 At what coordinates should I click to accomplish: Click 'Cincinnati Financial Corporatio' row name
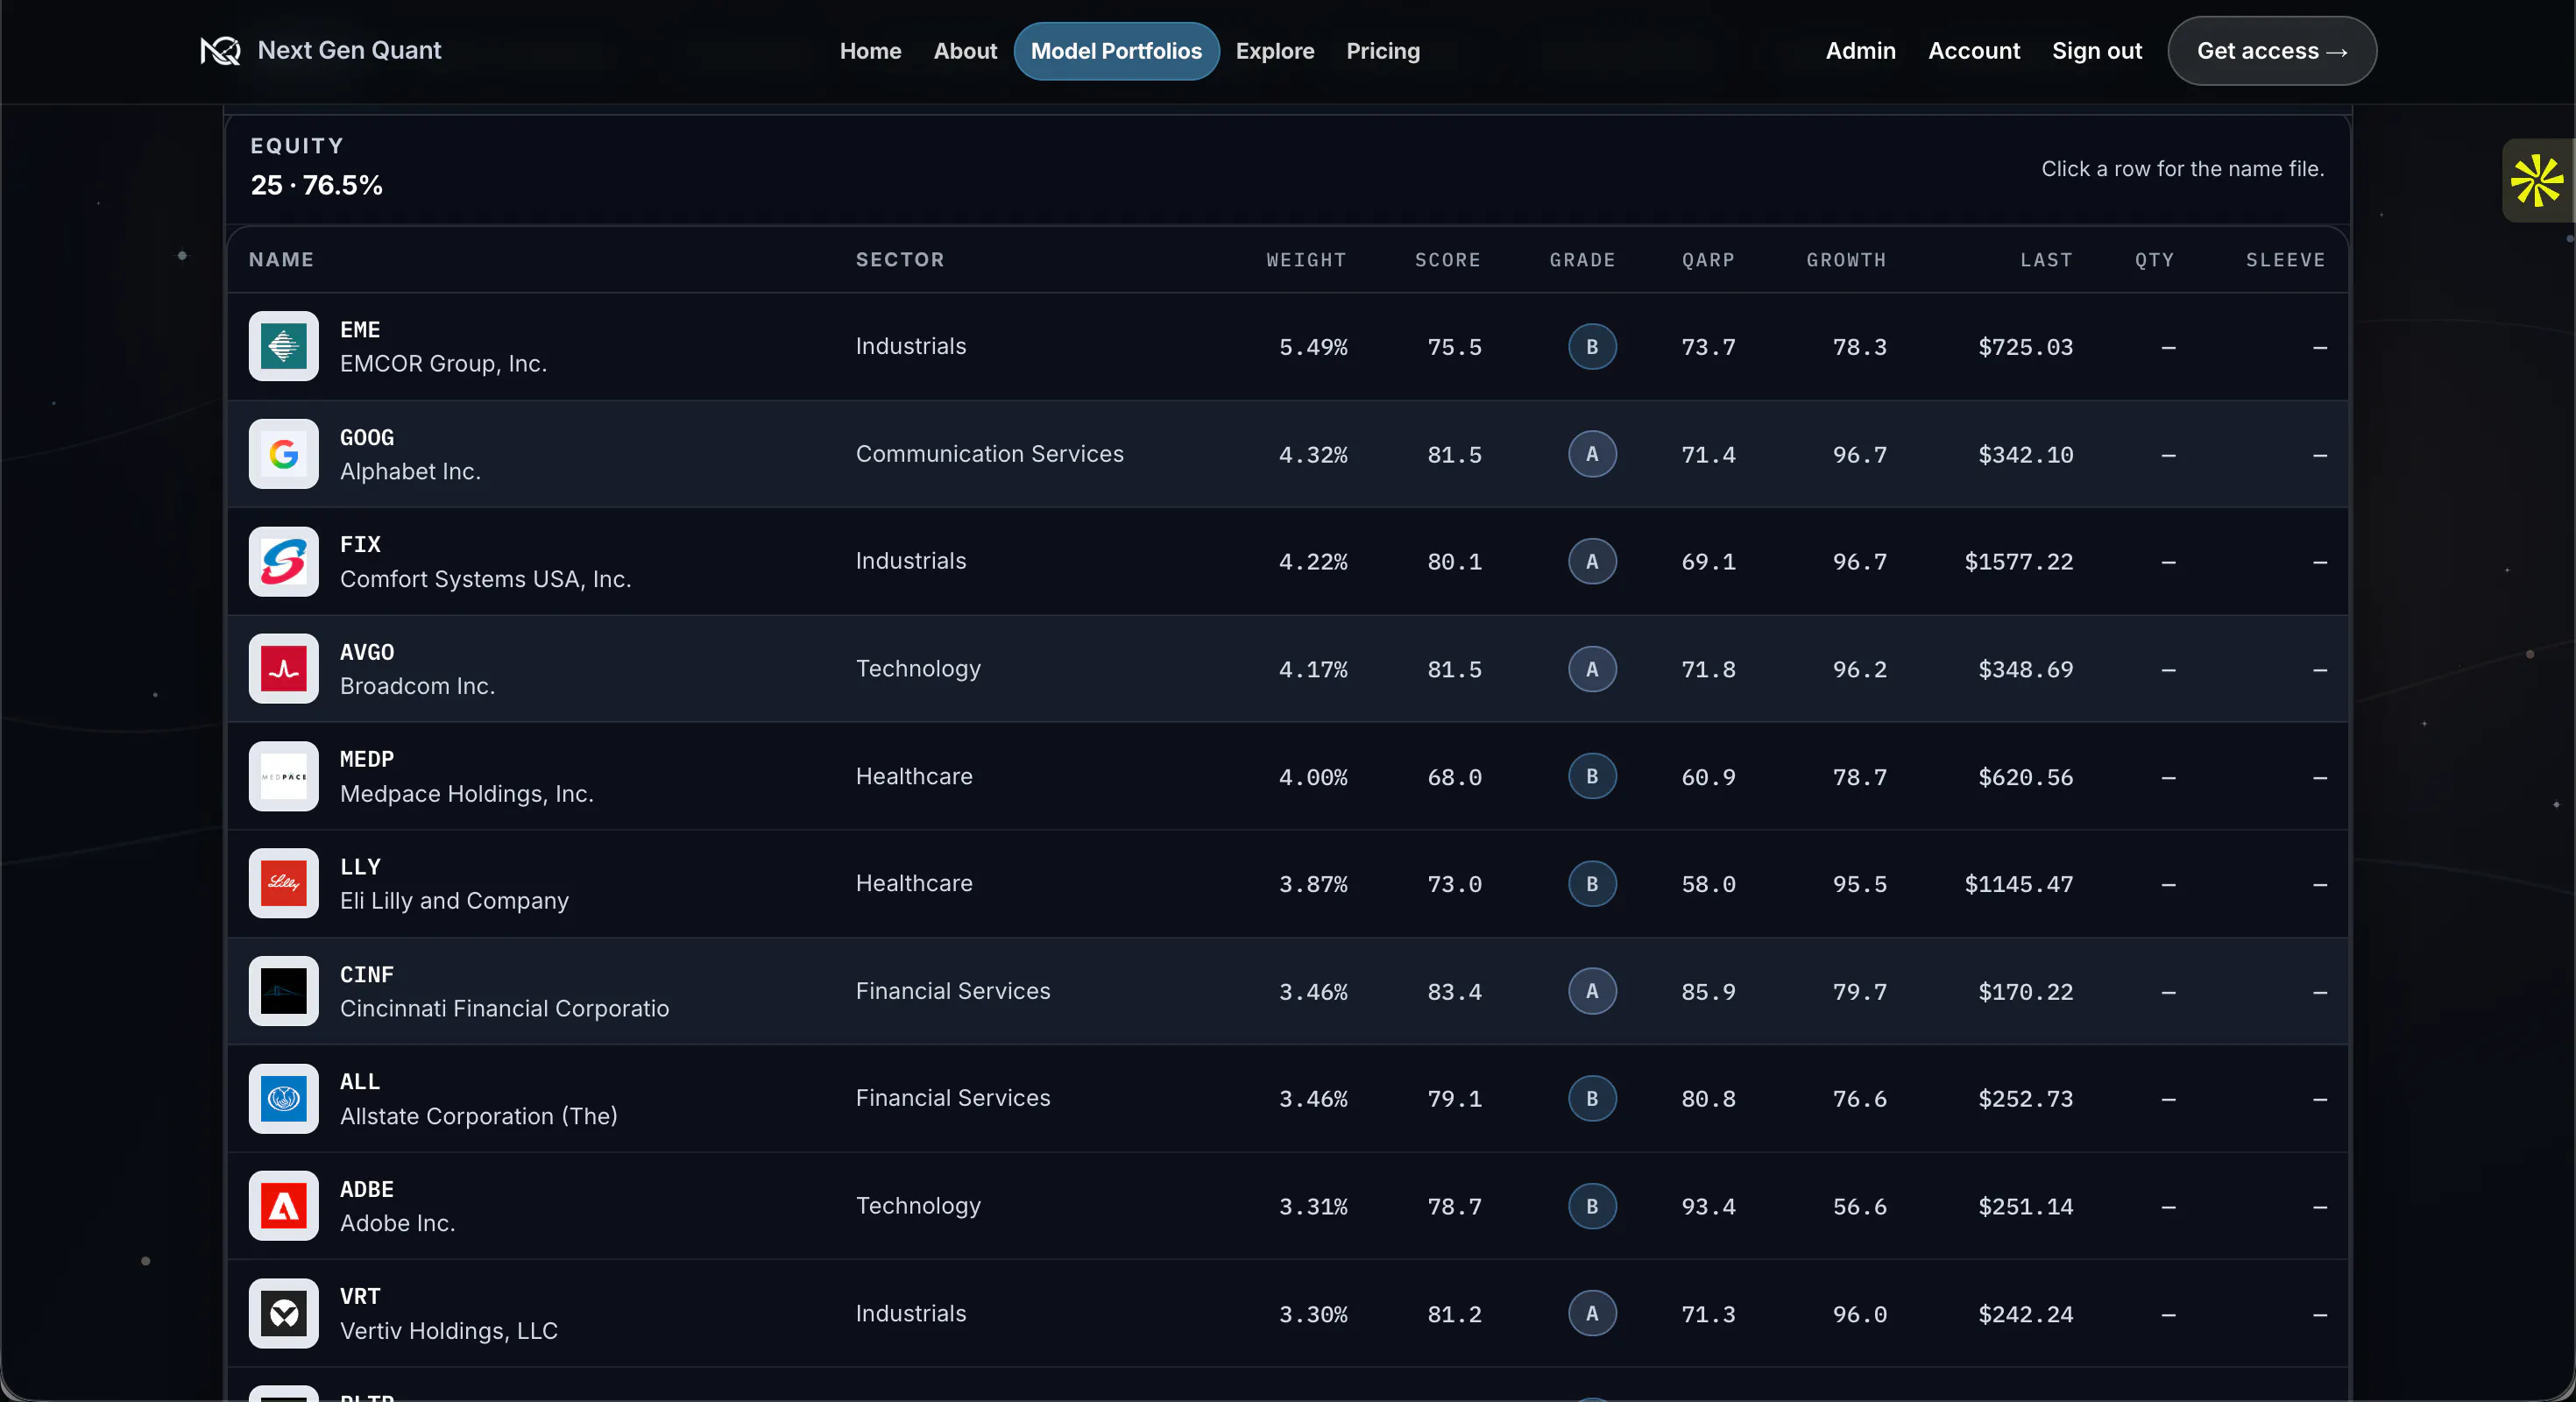click(x=505, y=1009)
